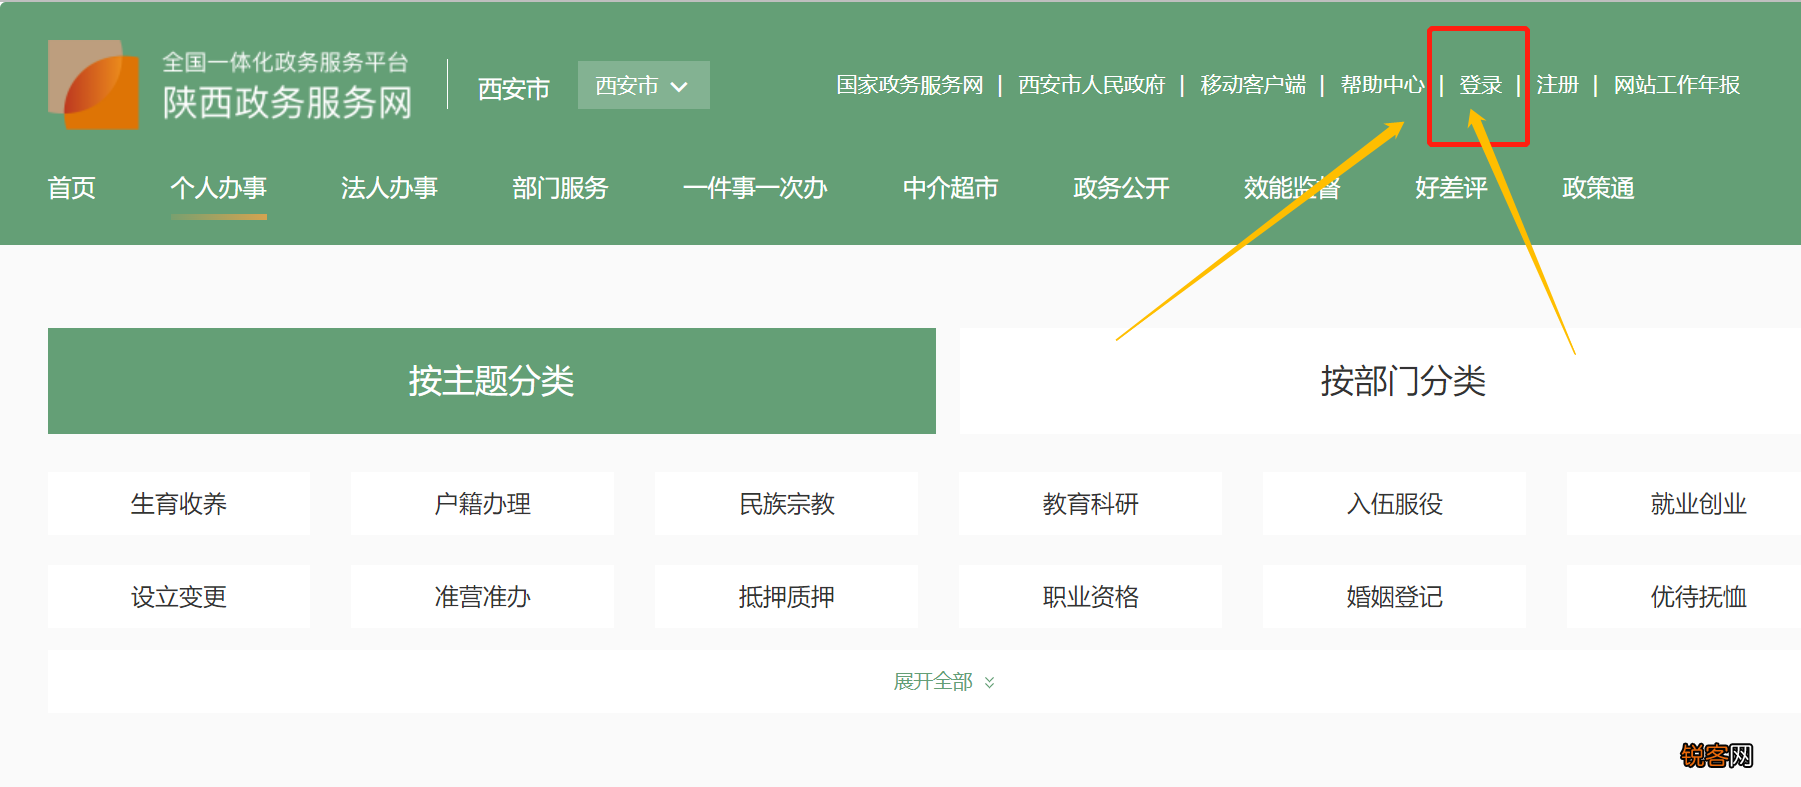Open 国家政务服务网 link

910,85
